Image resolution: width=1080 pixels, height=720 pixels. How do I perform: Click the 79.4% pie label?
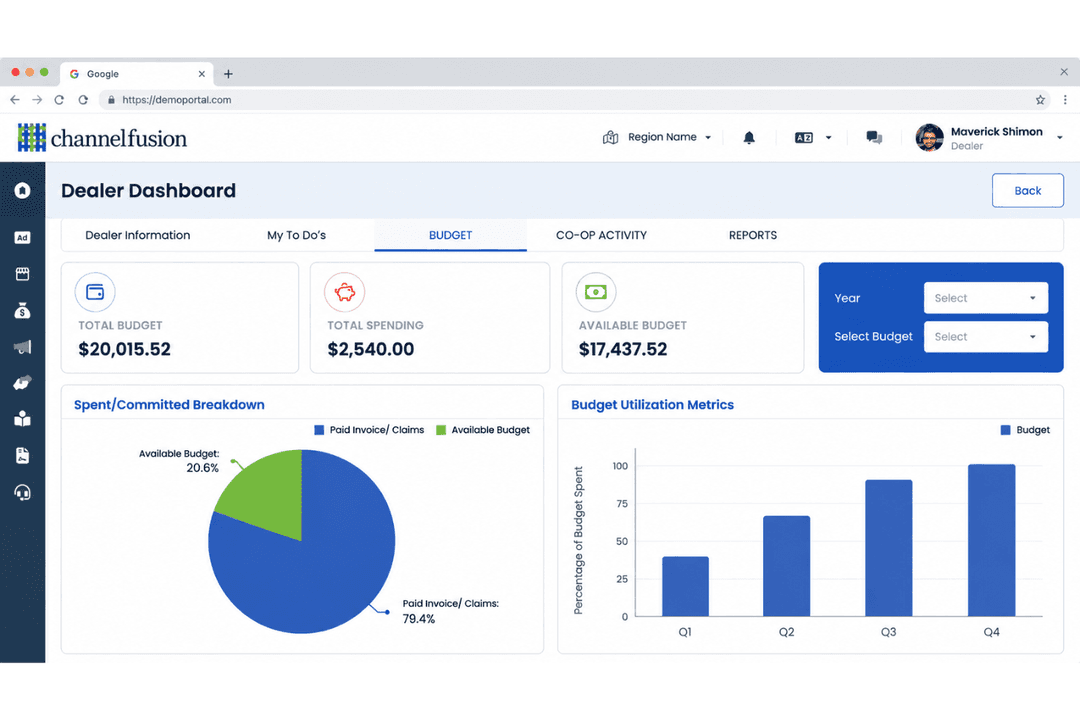coord(419,619)
